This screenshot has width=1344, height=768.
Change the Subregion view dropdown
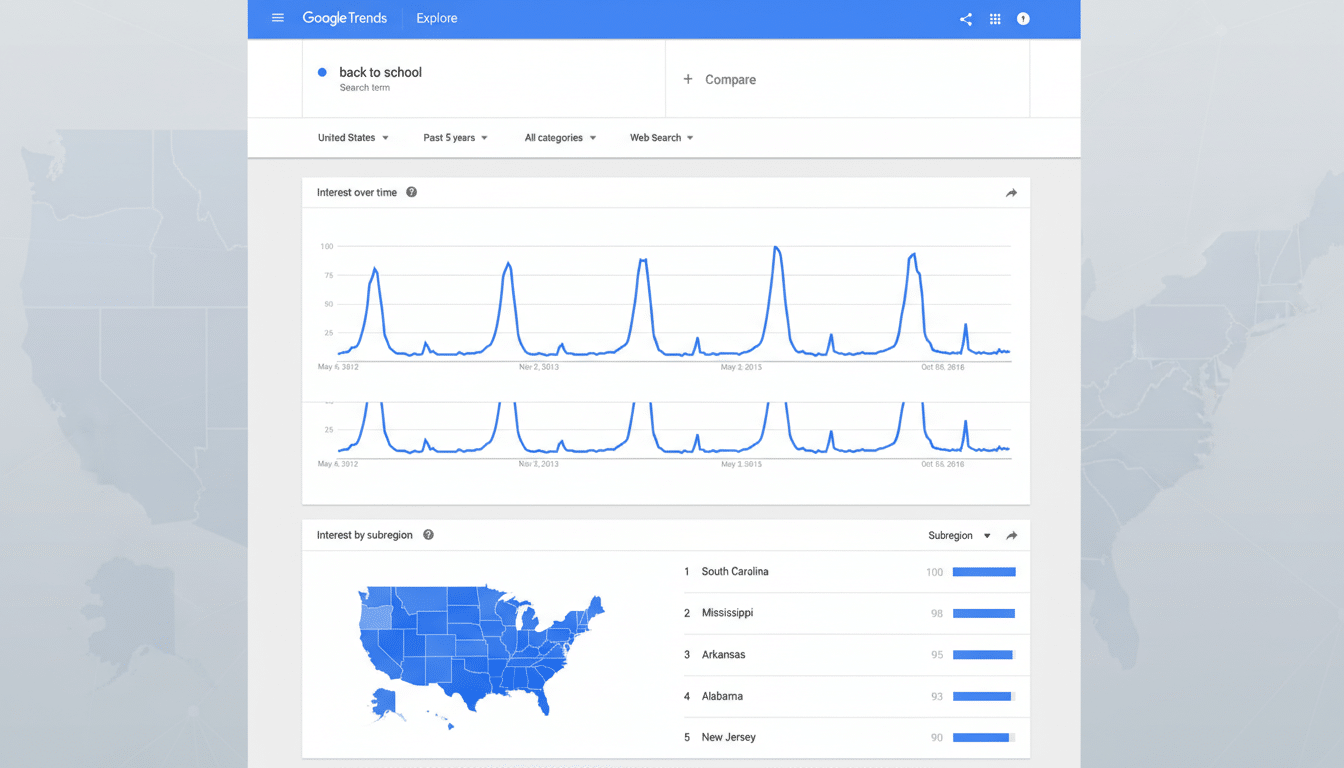pyautogui.click(x=958, y=535)
